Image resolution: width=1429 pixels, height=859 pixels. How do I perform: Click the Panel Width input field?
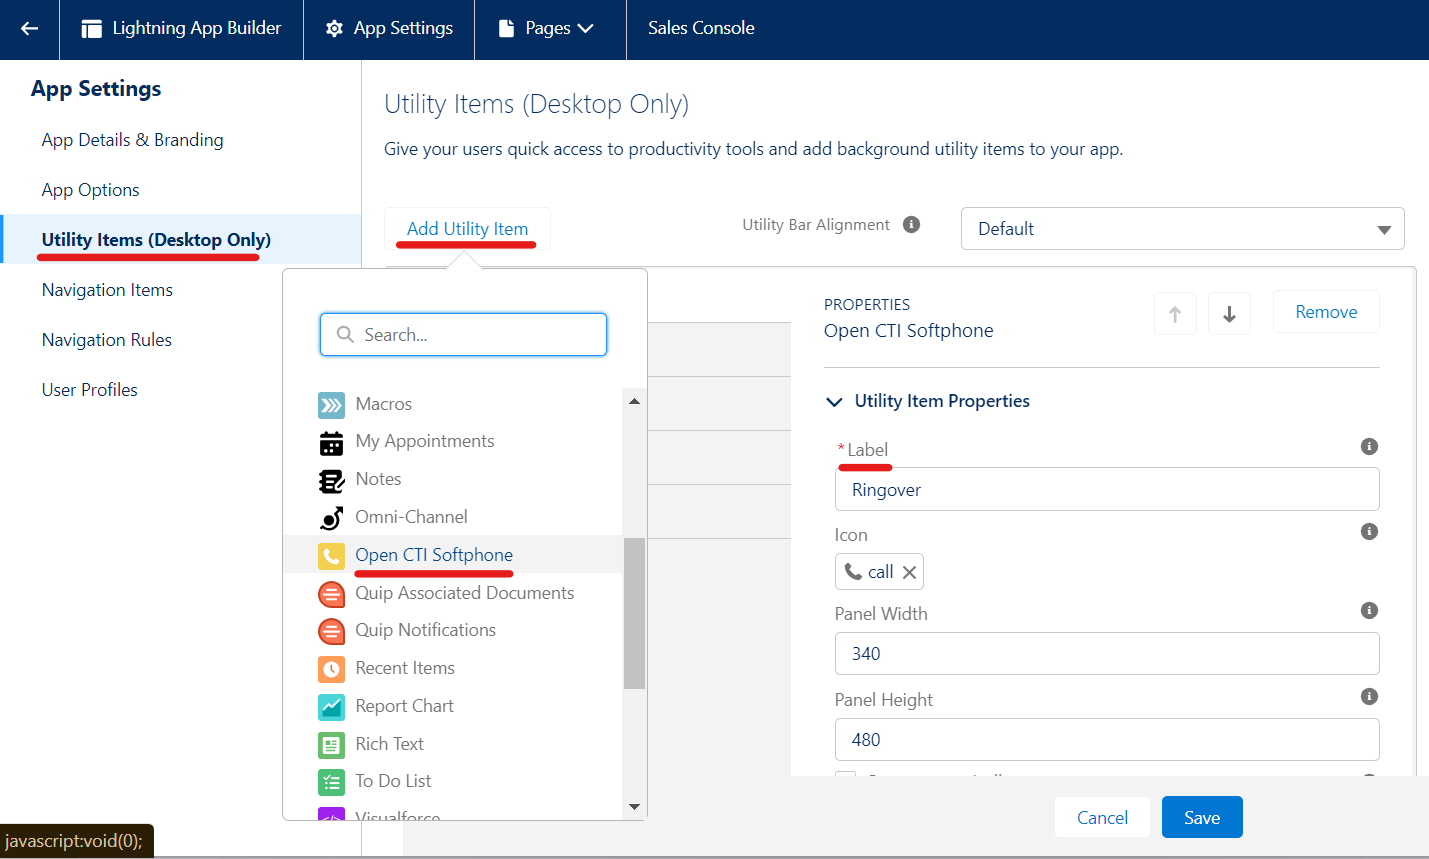point(1107,653)
